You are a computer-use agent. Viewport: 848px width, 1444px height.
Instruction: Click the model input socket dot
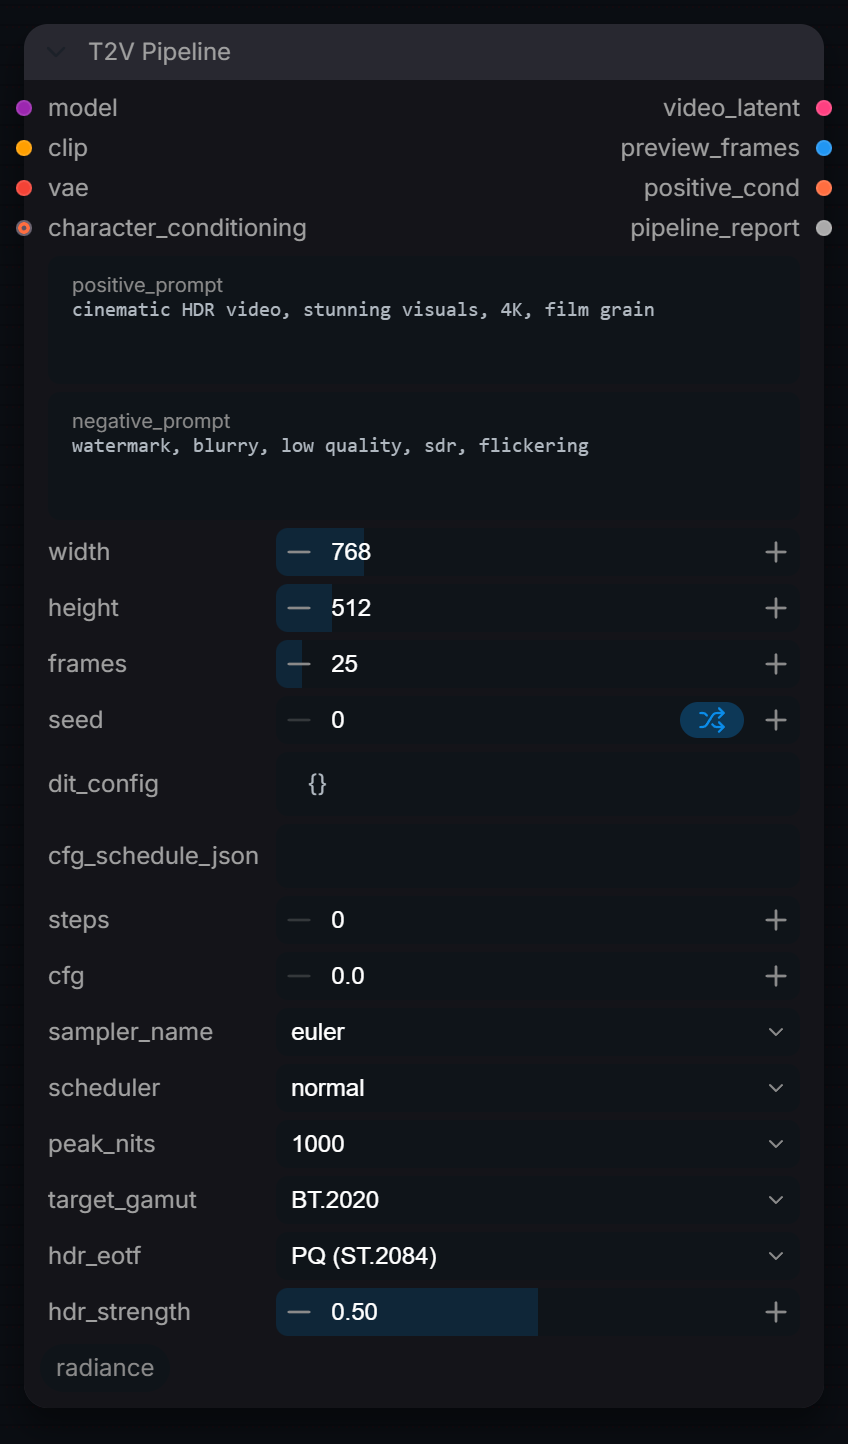coord(24,108)
